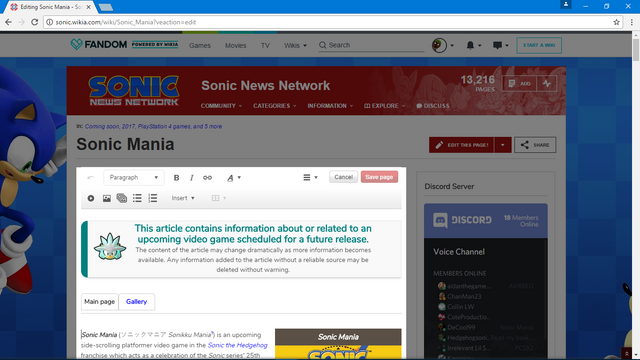640x360 pixels.
Task: Open the table insert menu
Action: (219, 198)
